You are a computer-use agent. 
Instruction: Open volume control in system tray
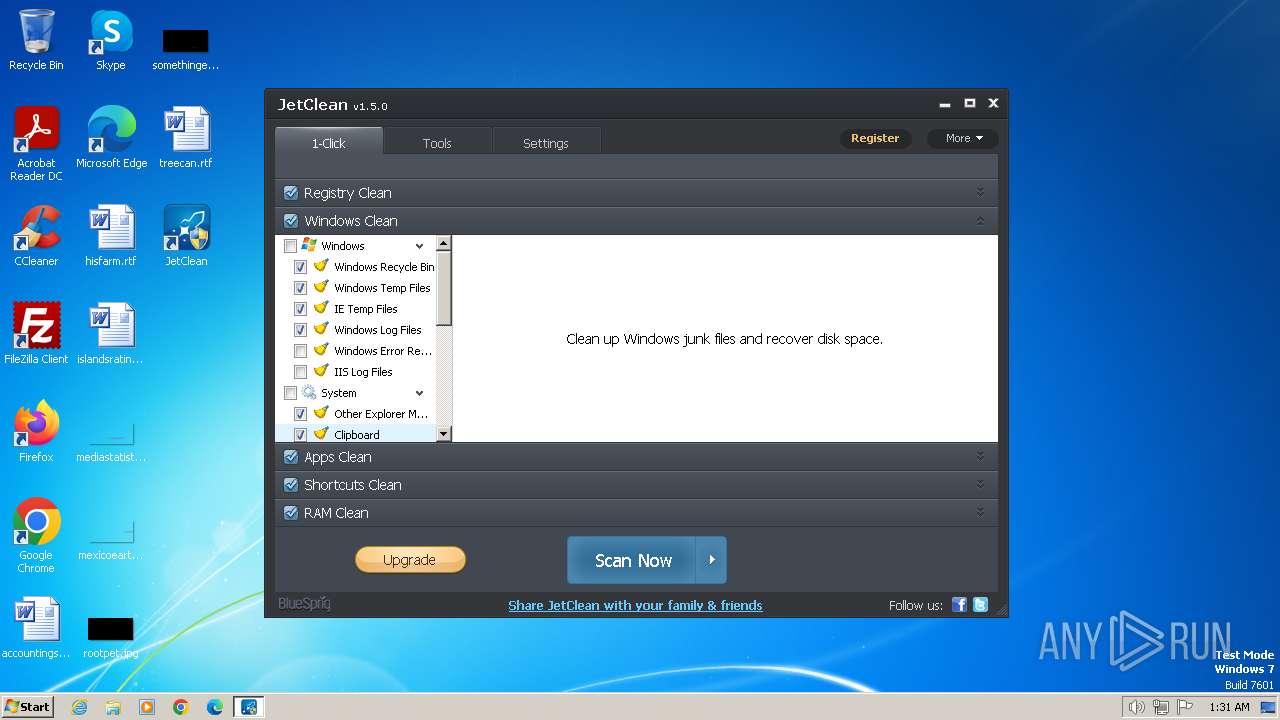click(1136, 707)
